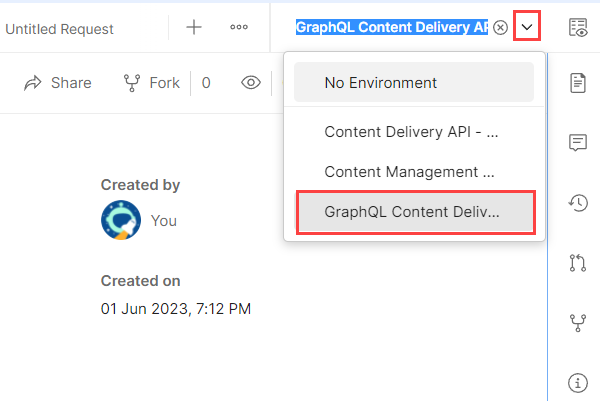600x401 pixels.
Task: Select No Environment option
Action: (x=414, y=82)
